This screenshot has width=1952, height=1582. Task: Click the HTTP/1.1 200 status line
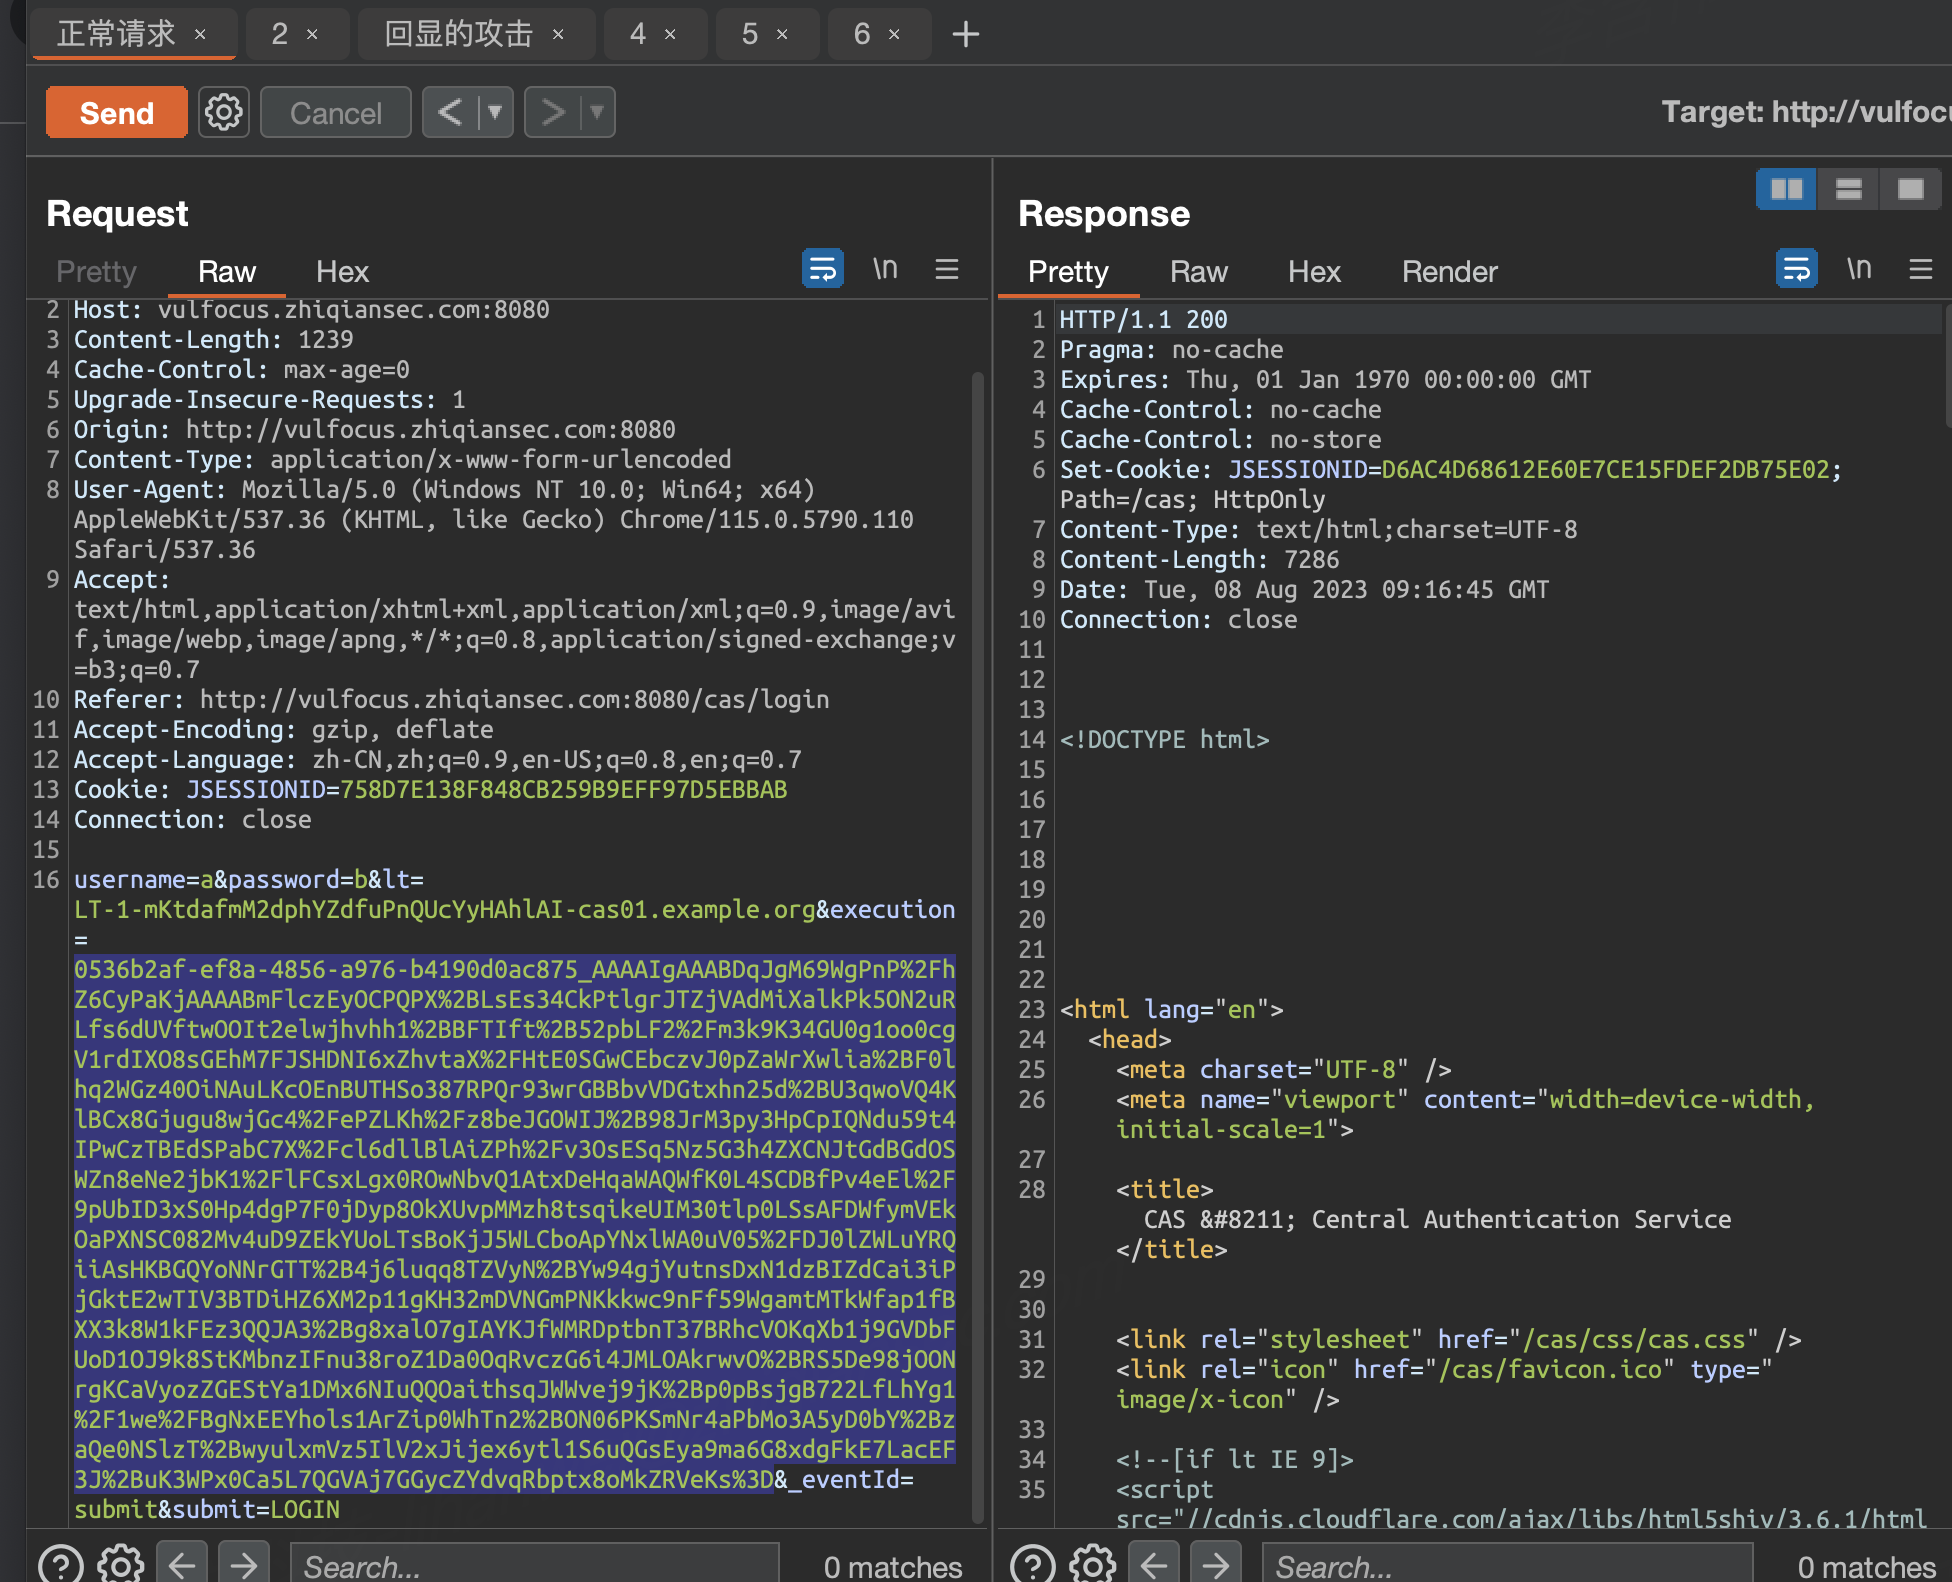coord(1143,320)
